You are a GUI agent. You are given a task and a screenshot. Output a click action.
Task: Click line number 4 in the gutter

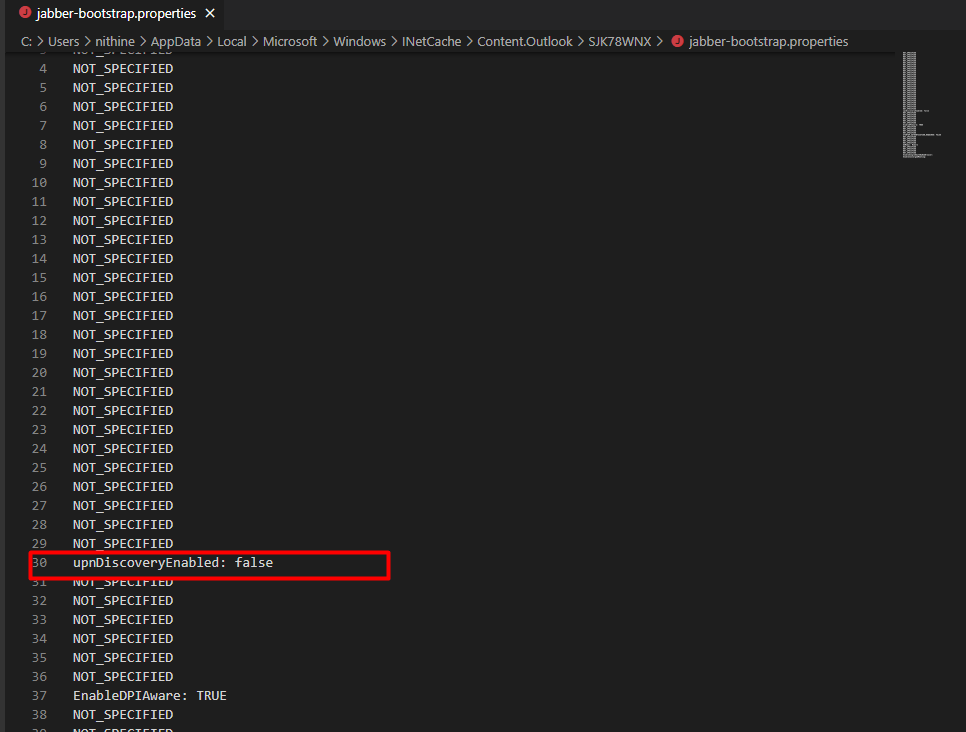[43, 69]
